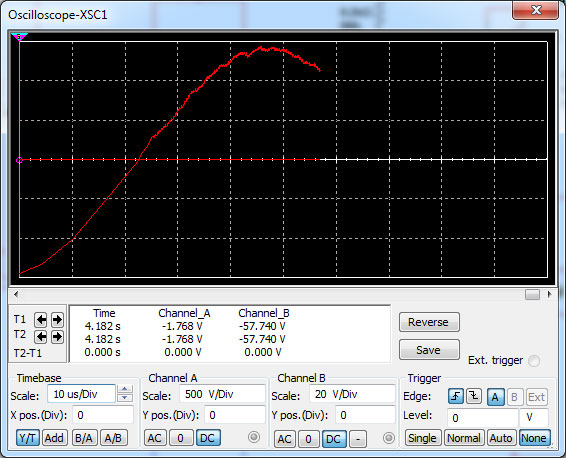Screen dimensions: 566x458
Task: Click Channel A Y pos. (Div) field
Action: (x=235, y=415)
